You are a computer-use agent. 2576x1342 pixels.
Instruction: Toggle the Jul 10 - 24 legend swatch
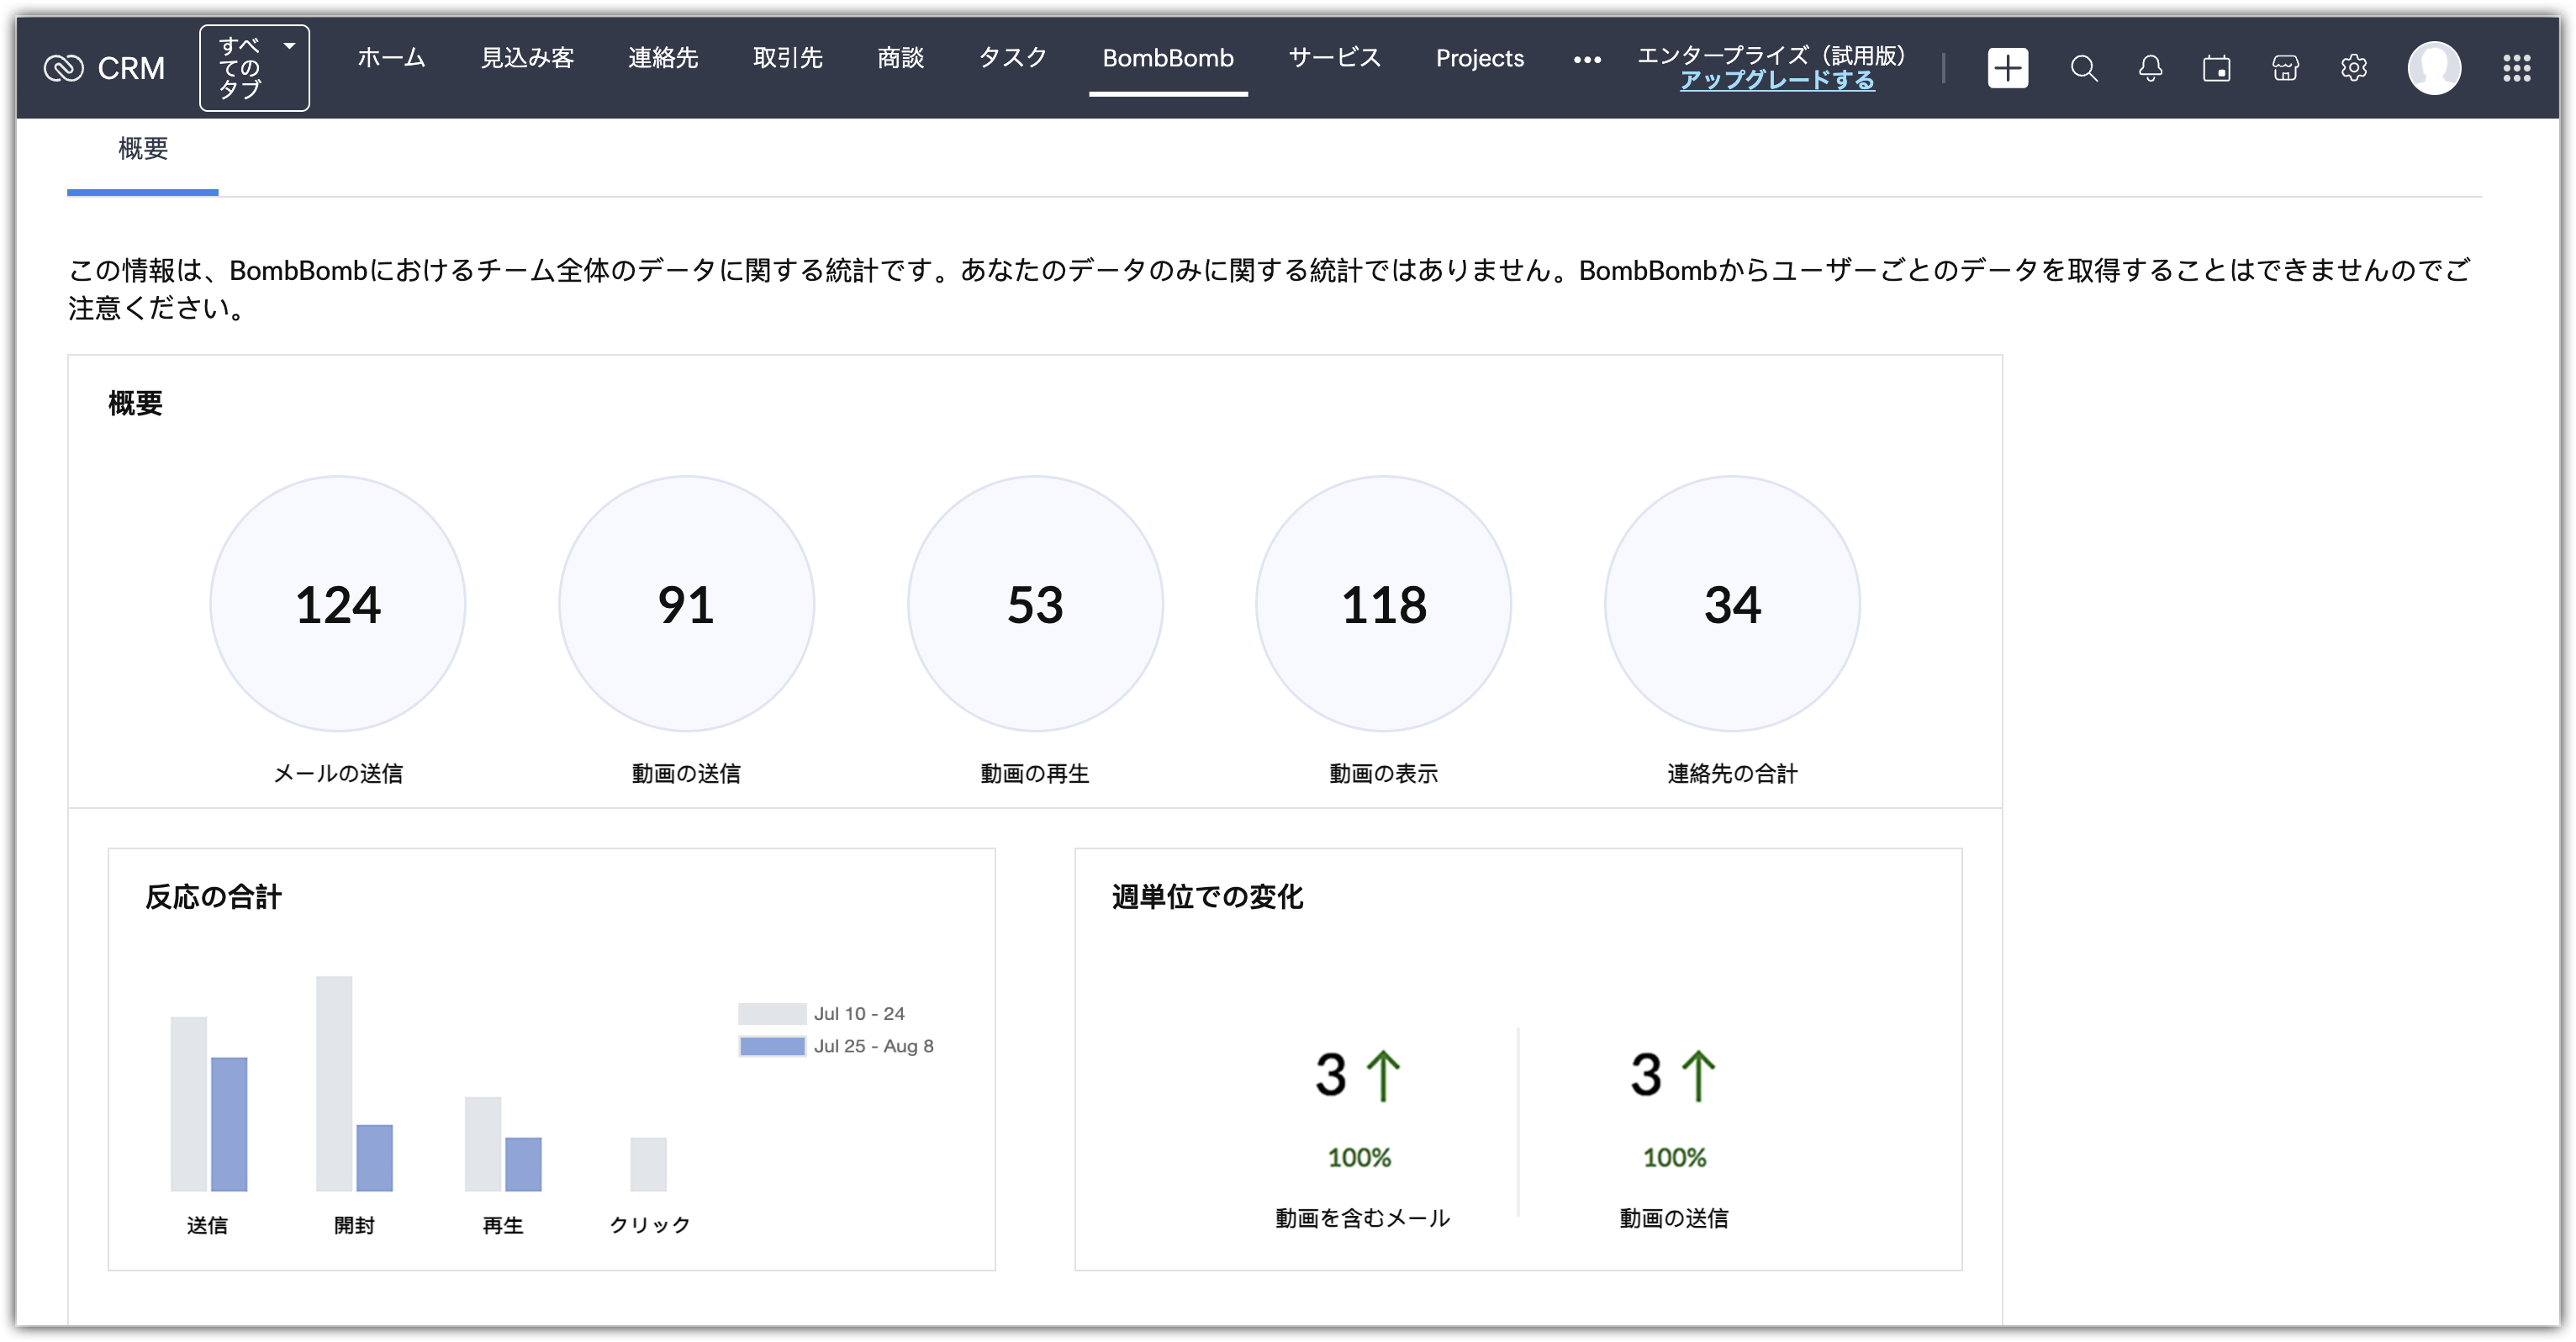772,1013
